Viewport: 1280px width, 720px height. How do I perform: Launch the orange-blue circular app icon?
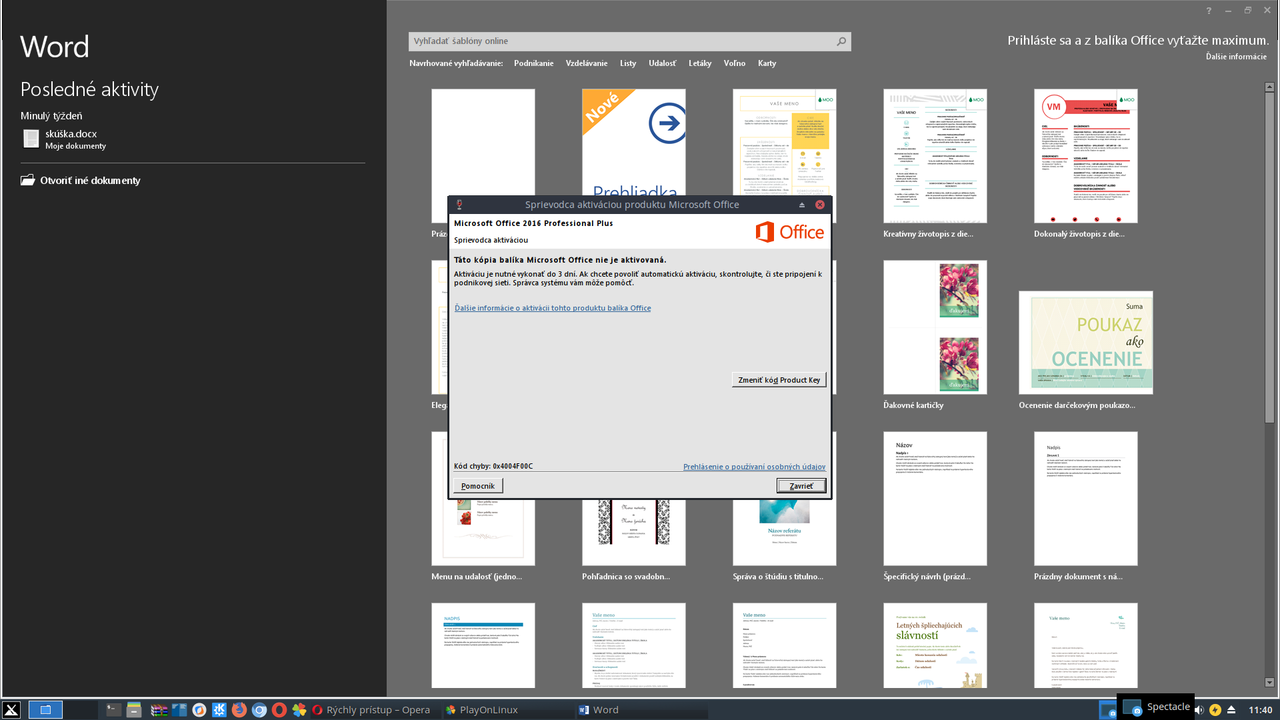tap(199, 710)
